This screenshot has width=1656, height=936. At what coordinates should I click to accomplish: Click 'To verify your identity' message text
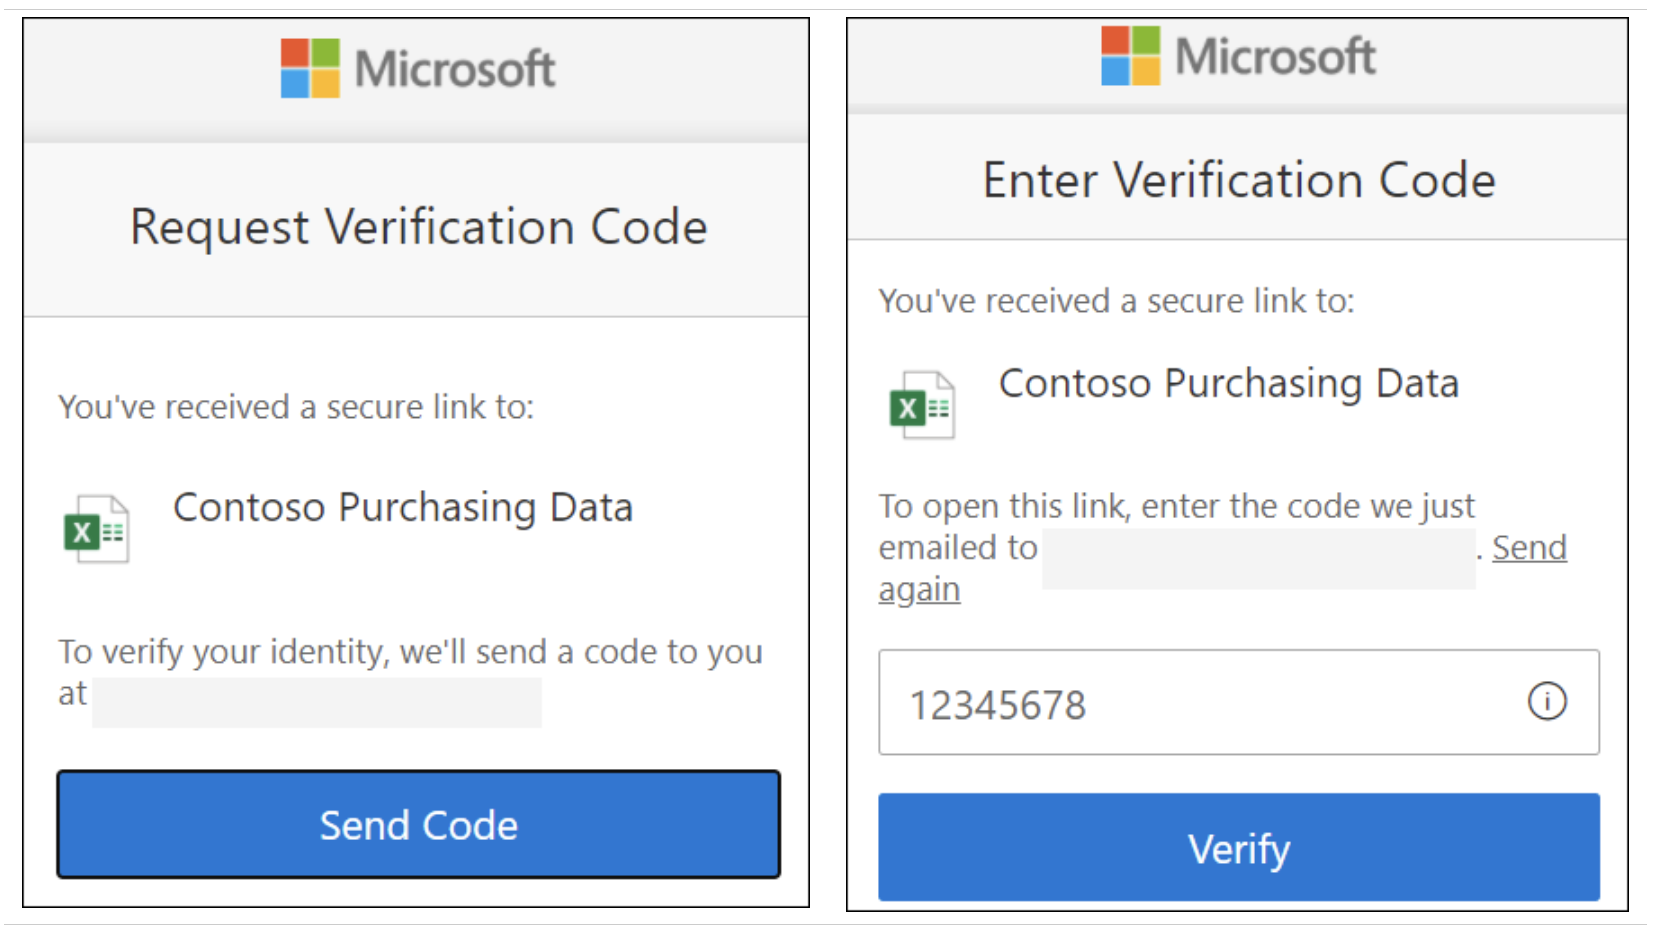click(410, 652)
